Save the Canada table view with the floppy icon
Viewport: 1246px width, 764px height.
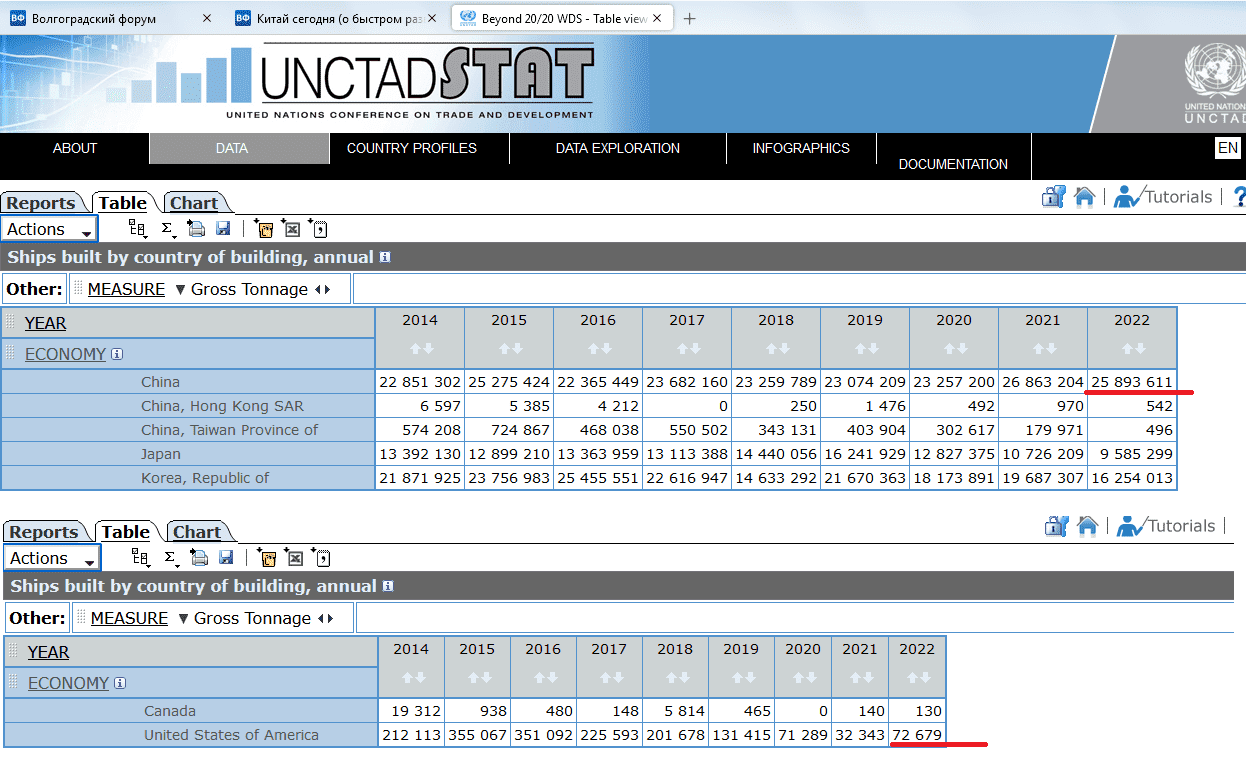coord(226,558)
